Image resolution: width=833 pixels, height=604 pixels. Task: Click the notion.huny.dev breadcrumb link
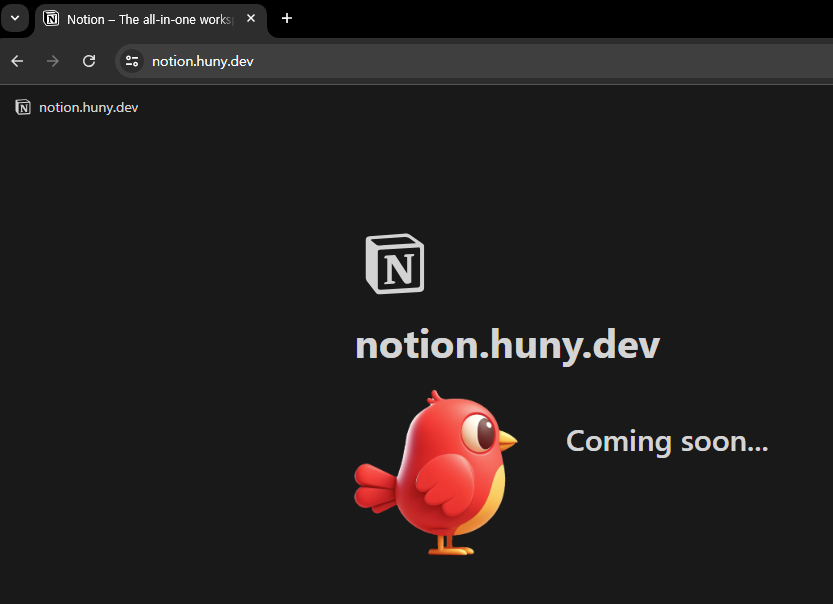(88, 107)
